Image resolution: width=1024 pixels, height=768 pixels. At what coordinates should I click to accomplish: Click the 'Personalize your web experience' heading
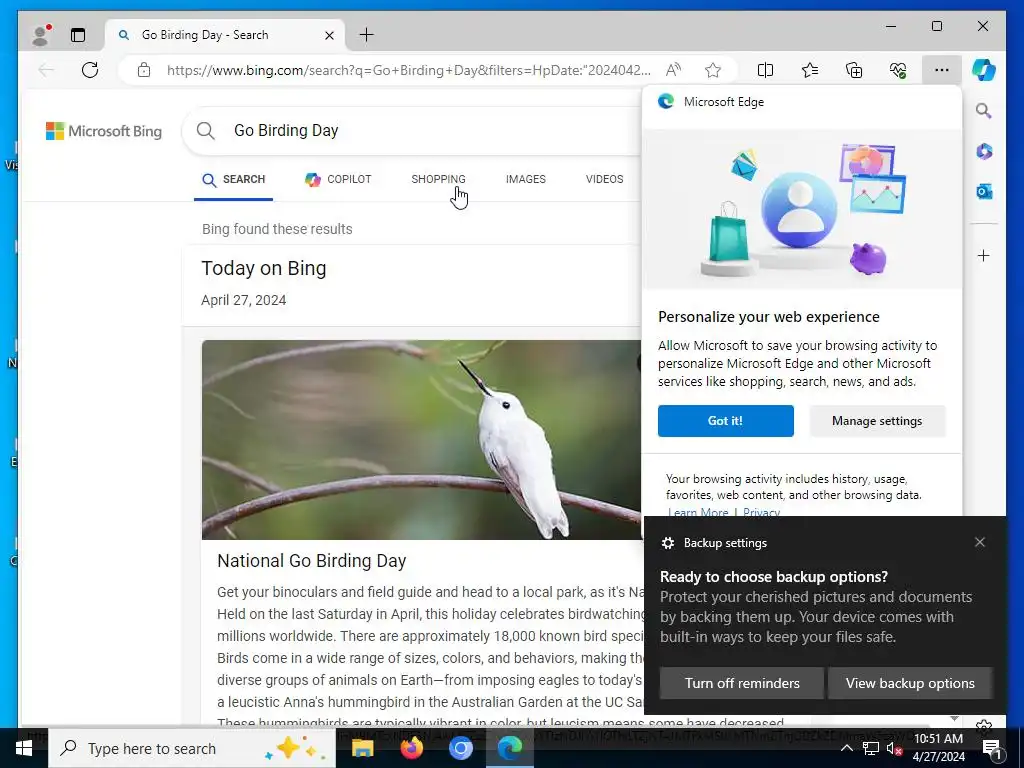[x=769, y=317]
